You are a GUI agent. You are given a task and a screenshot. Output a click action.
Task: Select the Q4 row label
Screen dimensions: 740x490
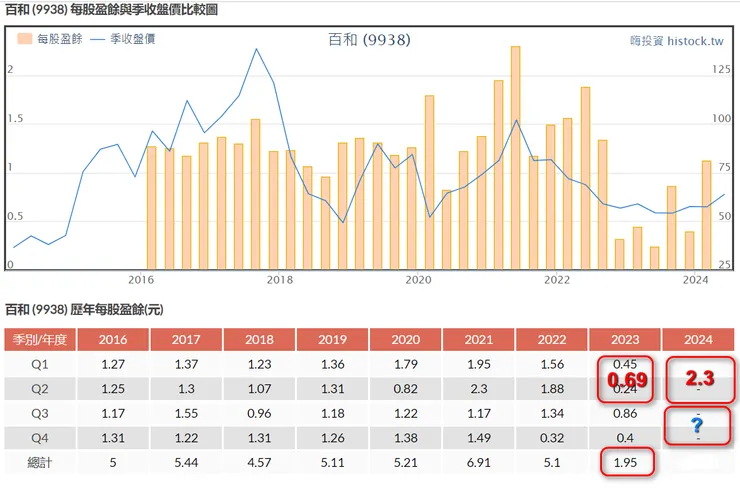point(40,438)
